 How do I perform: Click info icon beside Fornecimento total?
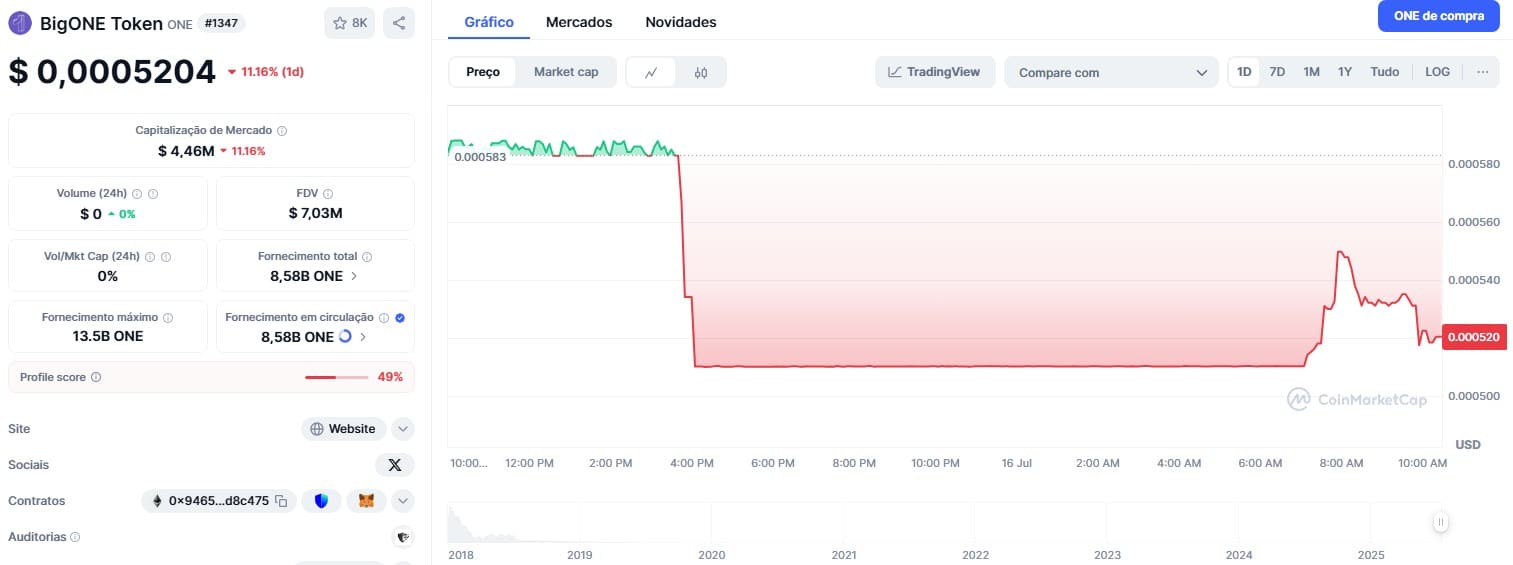coord(367,257)
